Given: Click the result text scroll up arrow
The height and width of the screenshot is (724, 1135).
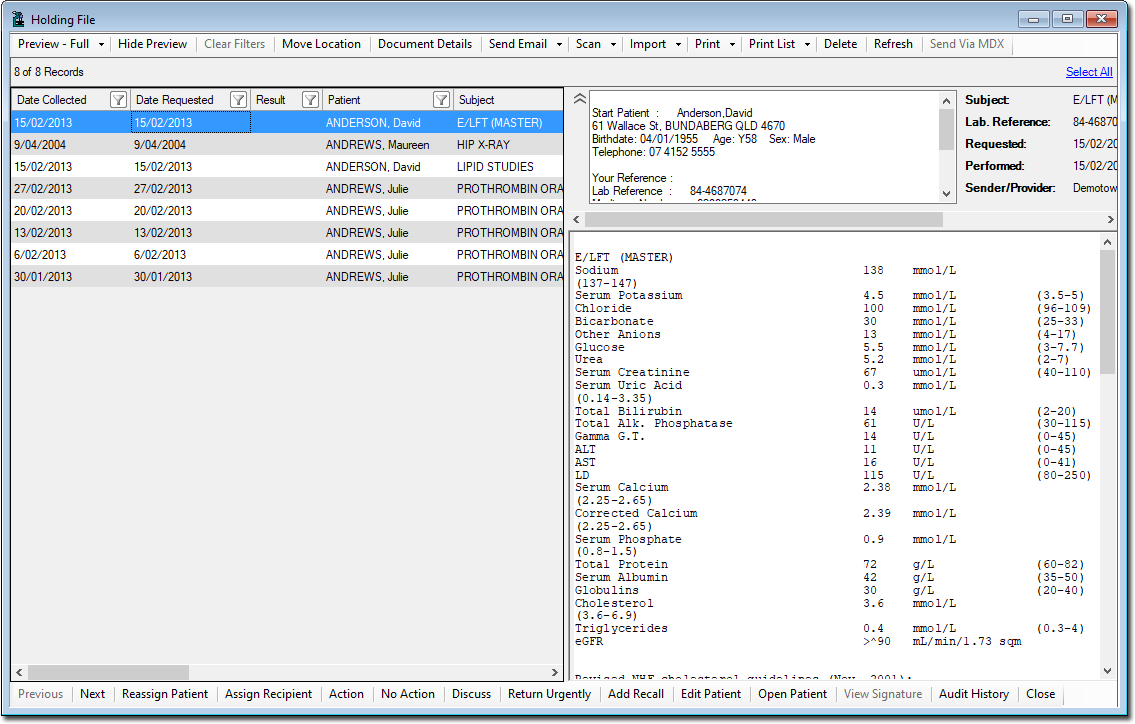Looking at the screenshot, I should pos(1107,243).
